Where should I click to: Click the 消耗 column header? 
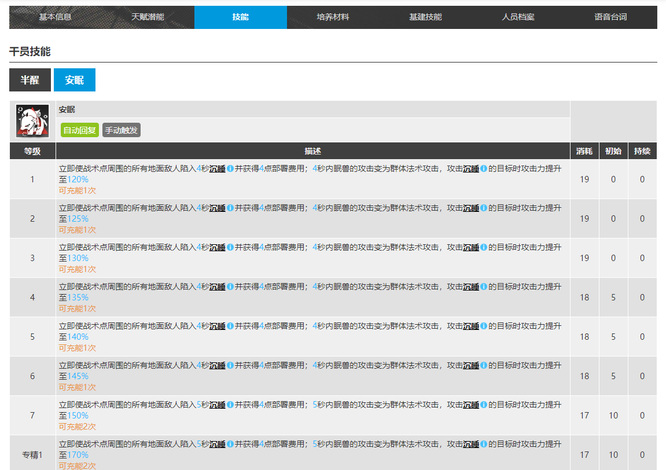[584, 151]
